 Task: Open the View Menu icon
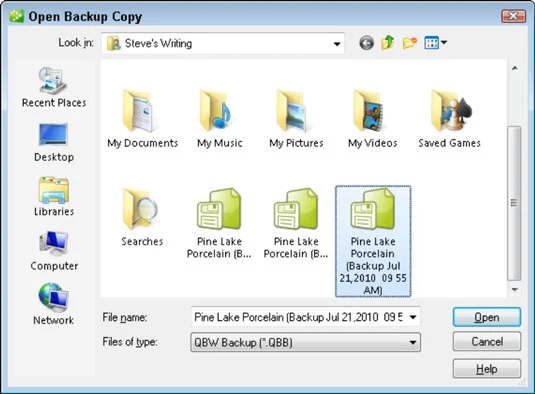pos(431,43)
